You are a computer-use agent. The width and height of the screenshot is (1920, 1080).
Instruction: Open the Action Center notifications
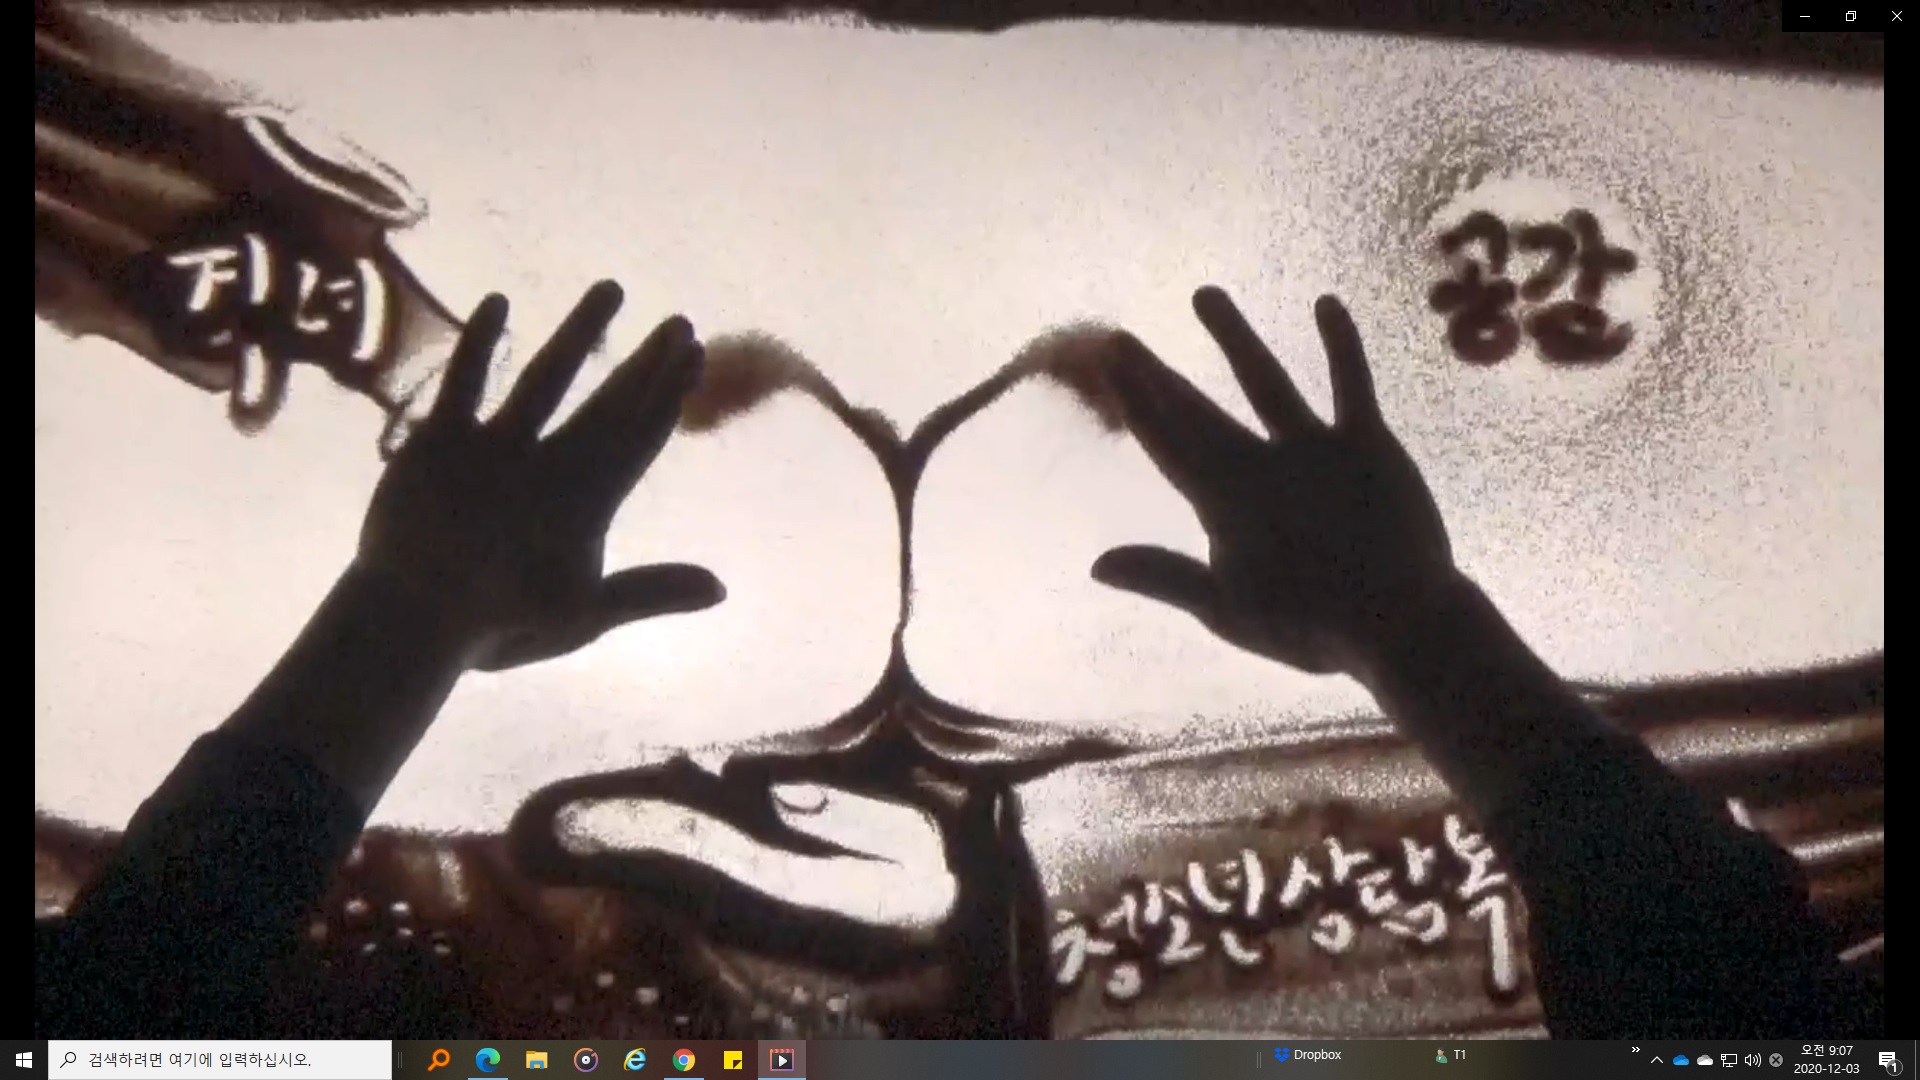click(x=1888, y=1060)
